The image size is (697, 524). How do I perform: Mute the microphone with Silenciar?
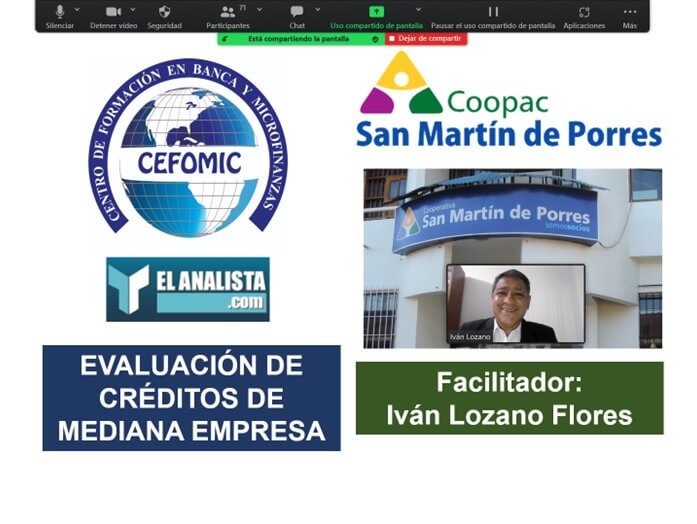[x=59, y=14]
